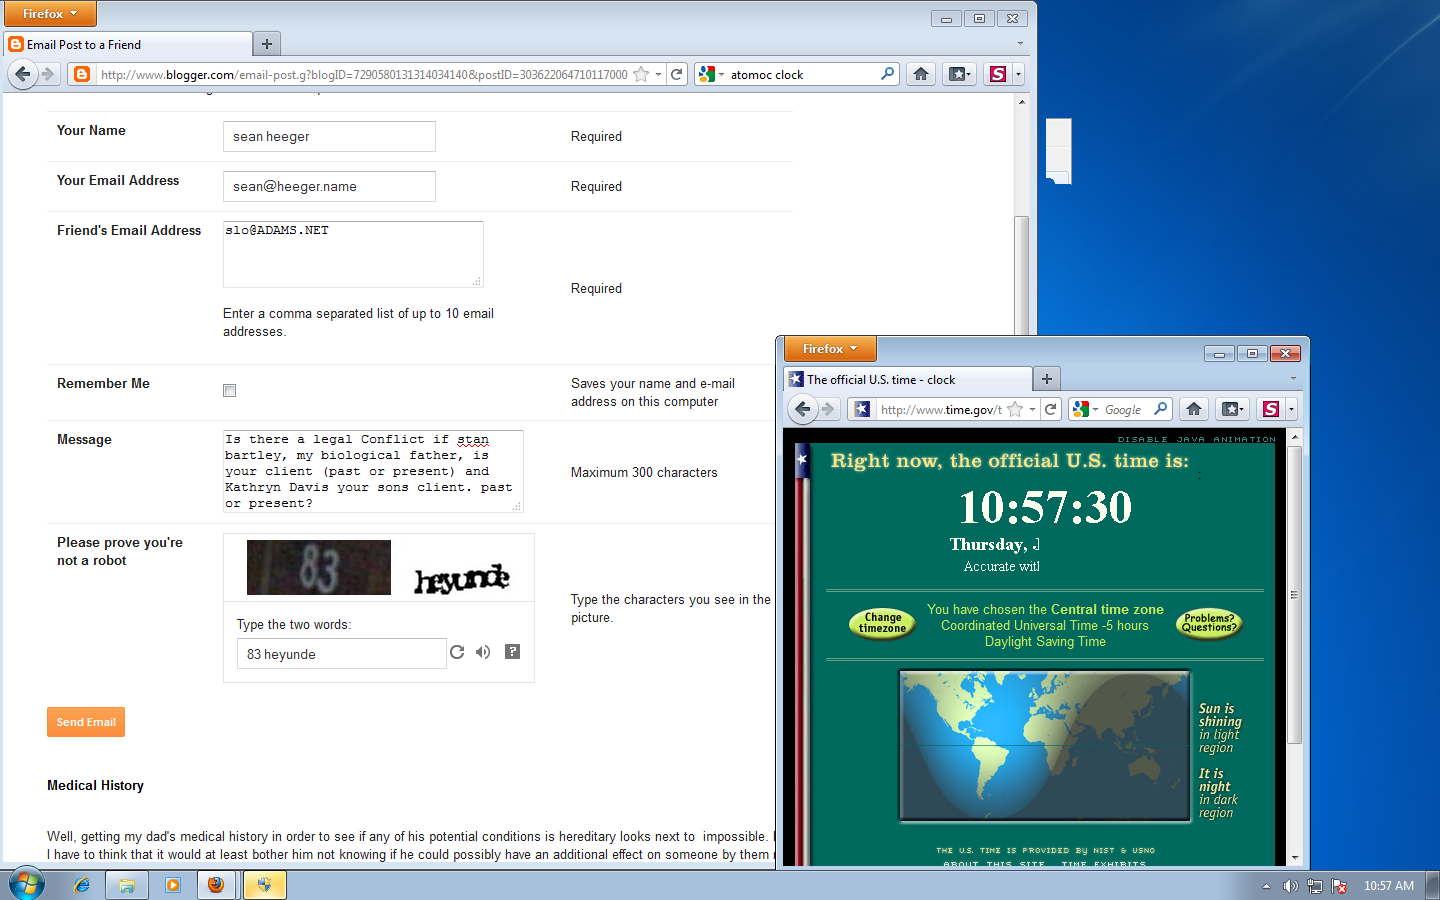Click the Windows Start button

point(27,884)
